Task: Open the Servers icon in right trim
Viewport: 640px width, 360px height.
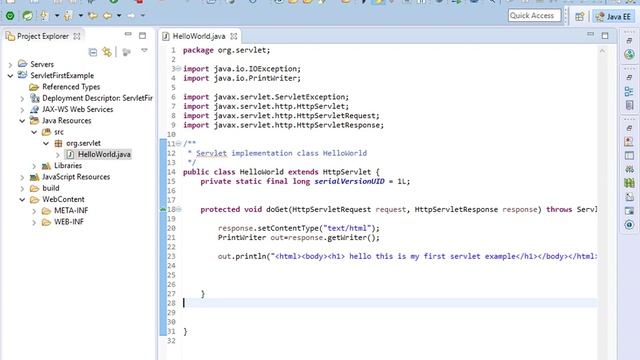Action: (629, 169)
